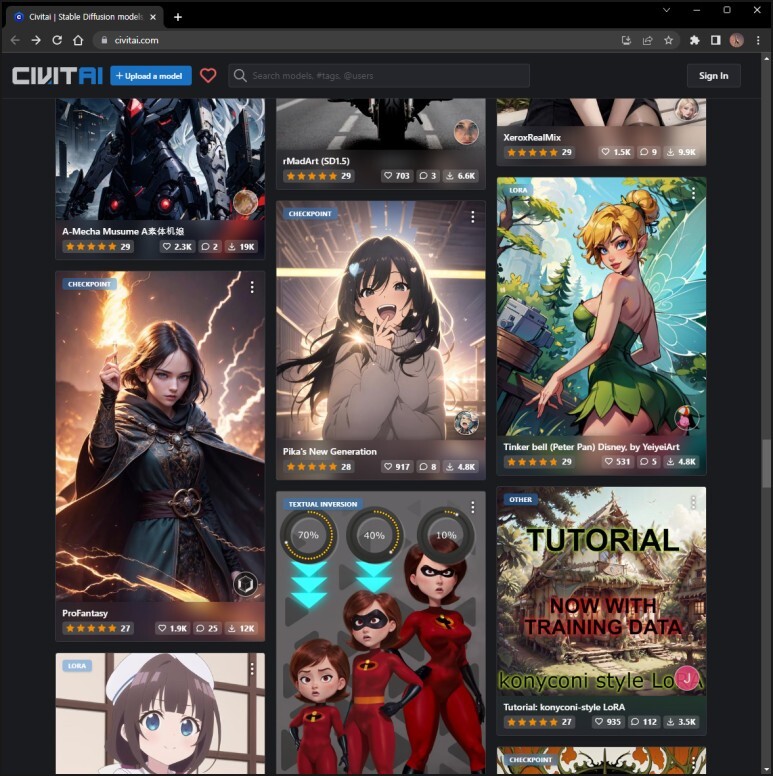Viewport: 773px width, 776px height.
Task: Click the Civitai logo
Action: (57, 76)
